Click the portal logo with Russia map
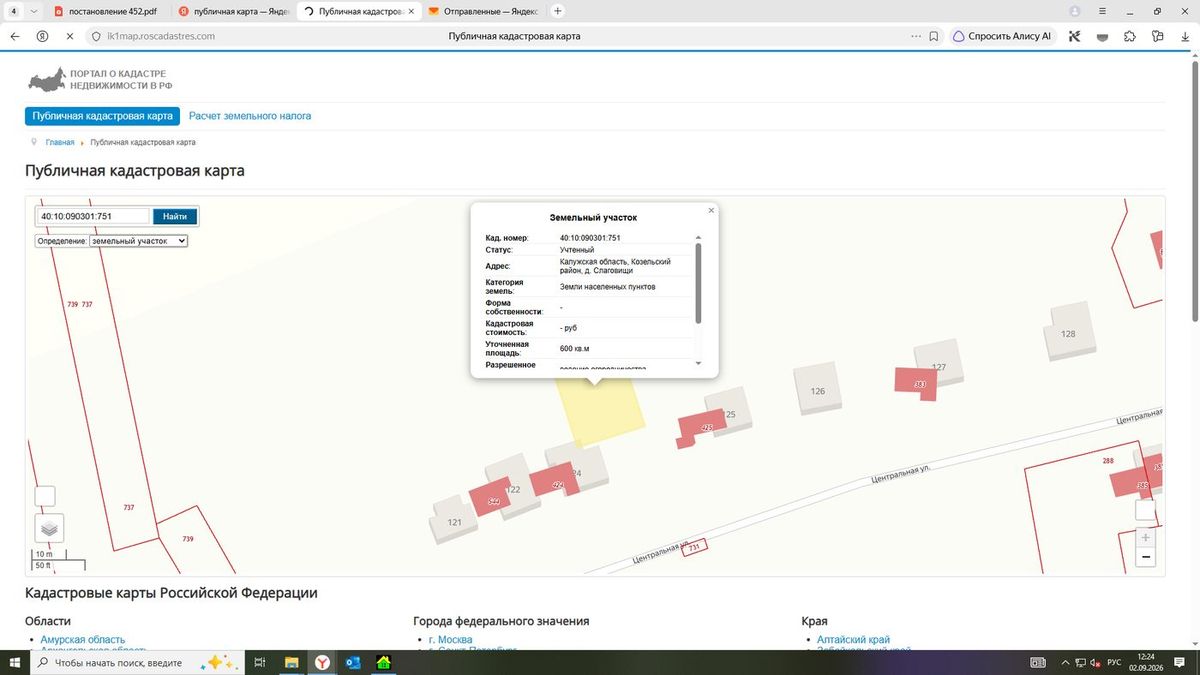This screenshot has width=1200, height=675. 101,80
